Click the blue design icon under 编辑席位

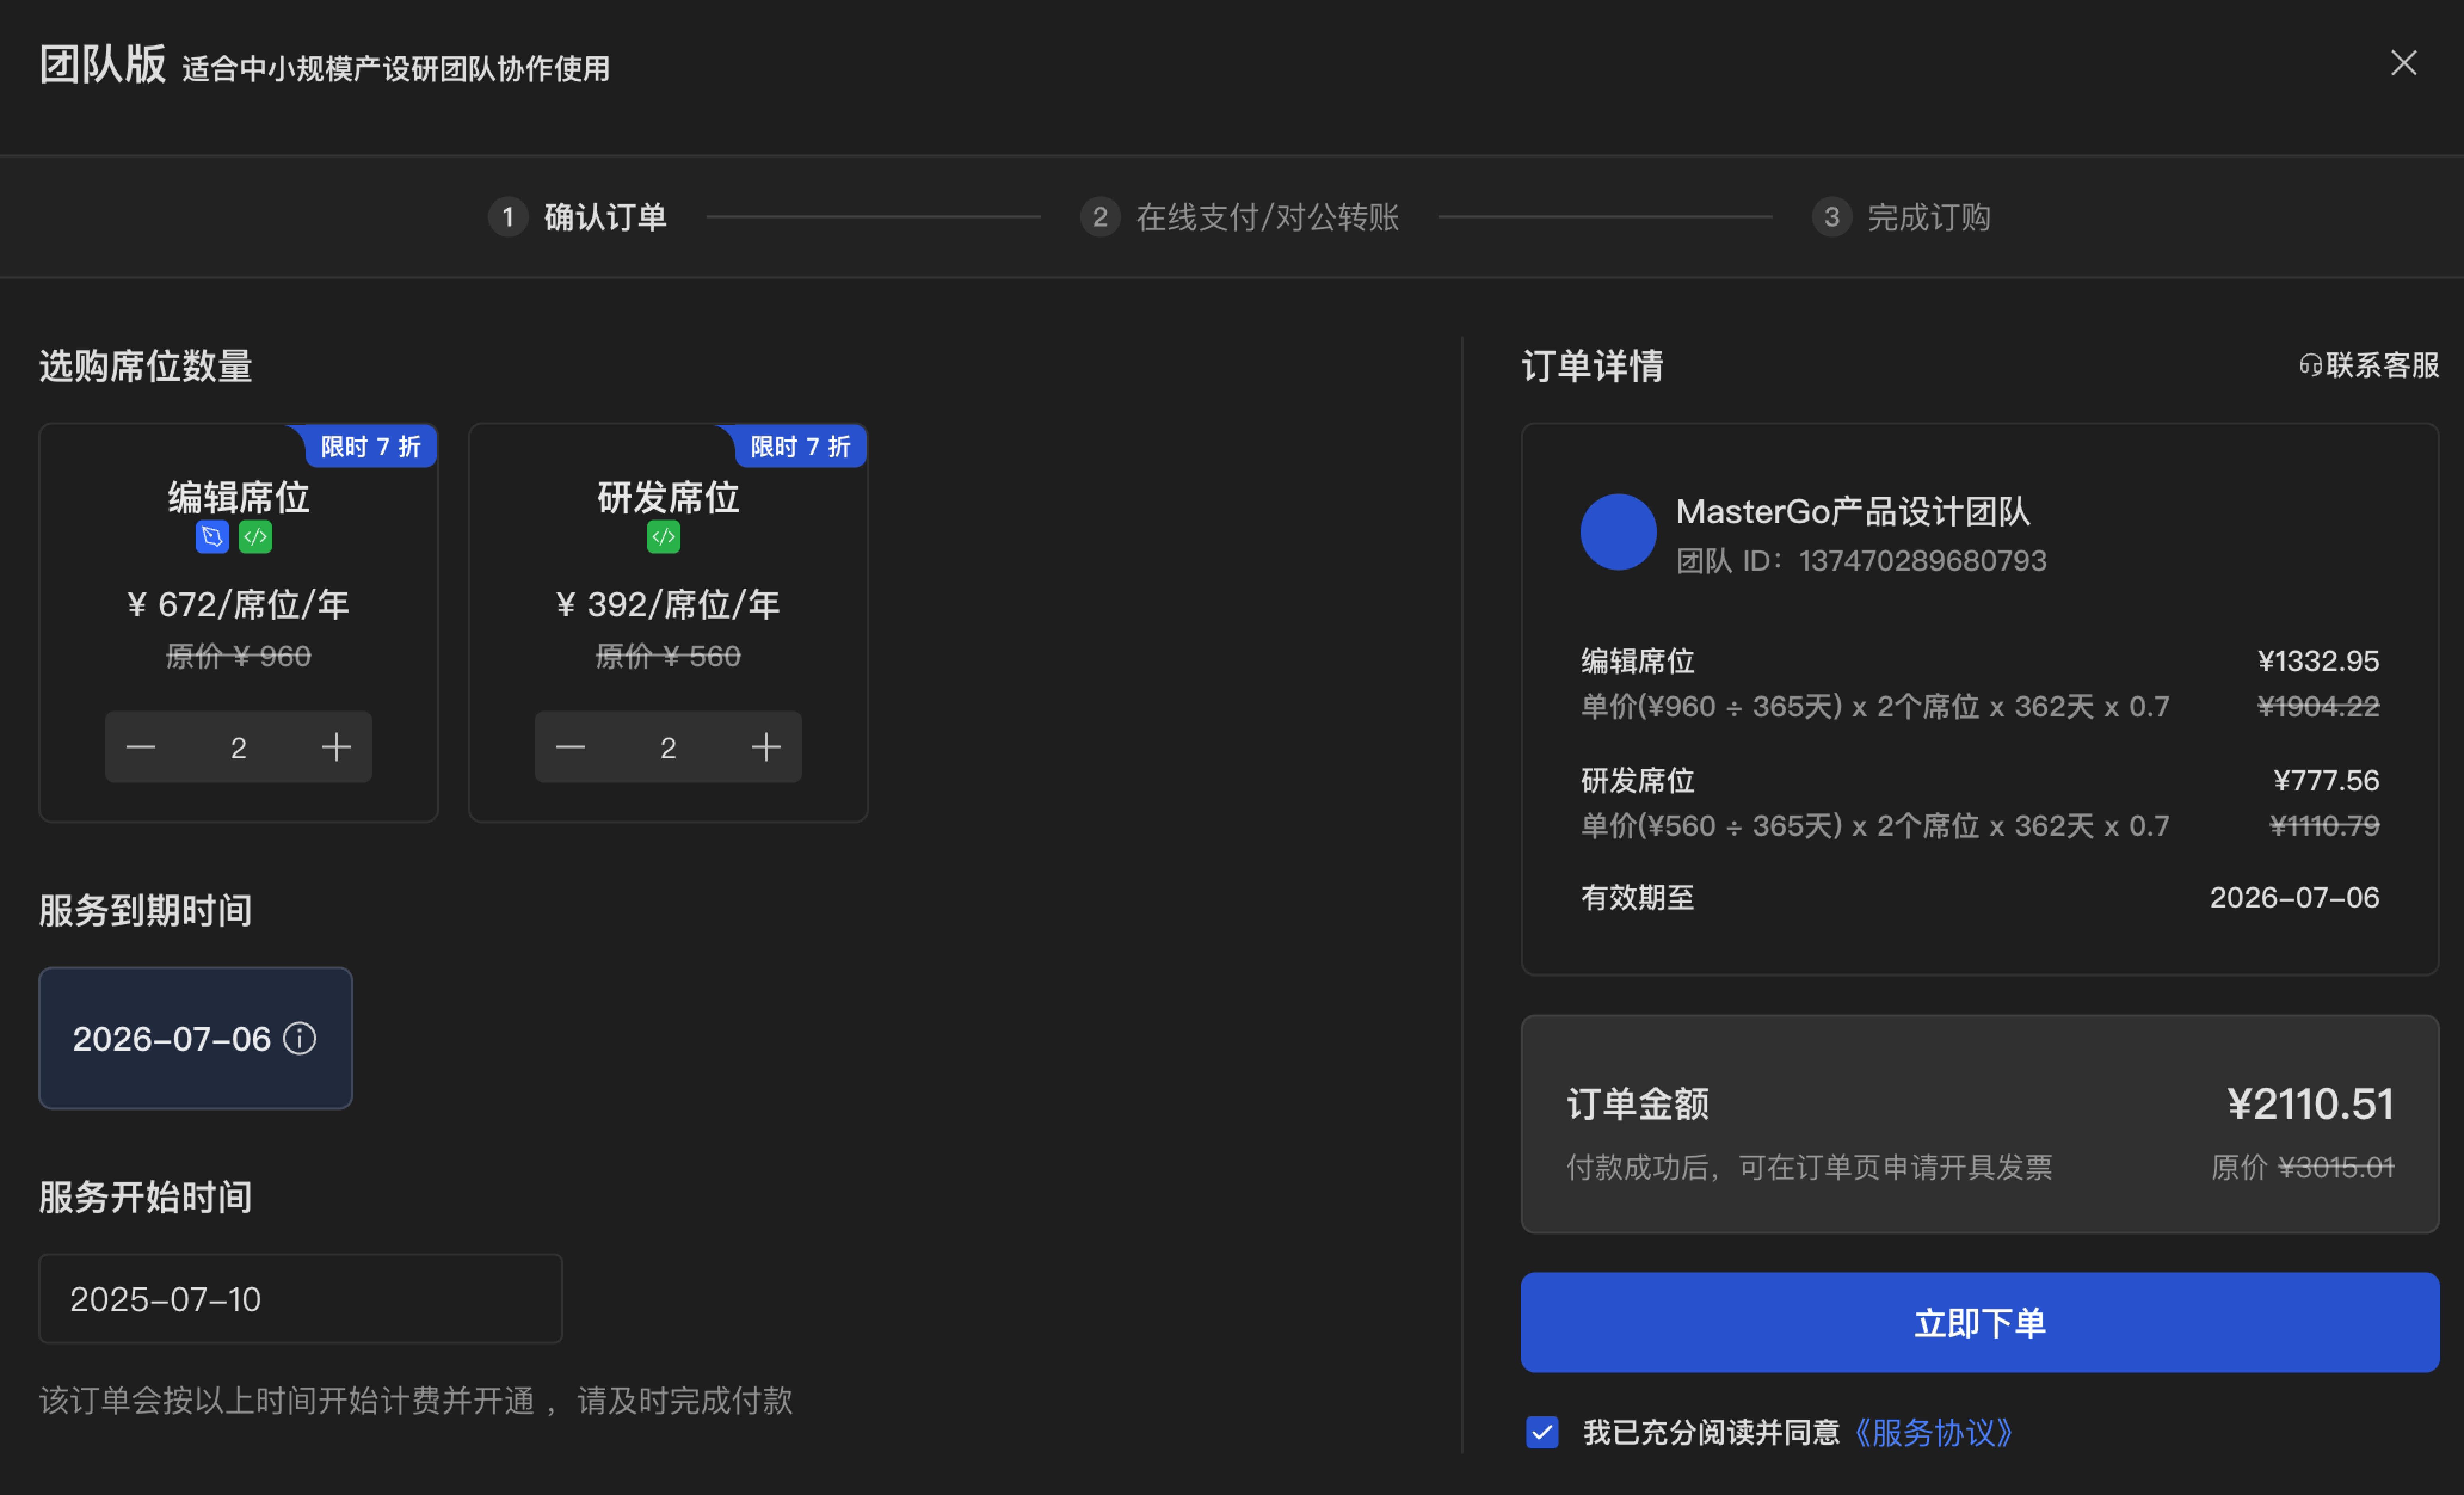point(212,537)
